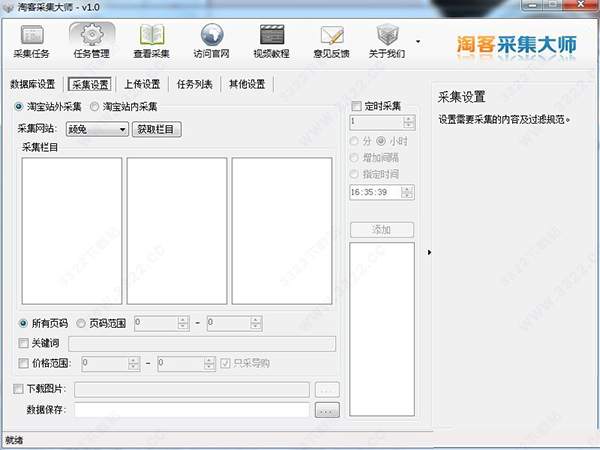Click the 就绪 status bar text
The height and width of the screenshot is (450, 600).
tap(14, 440)
